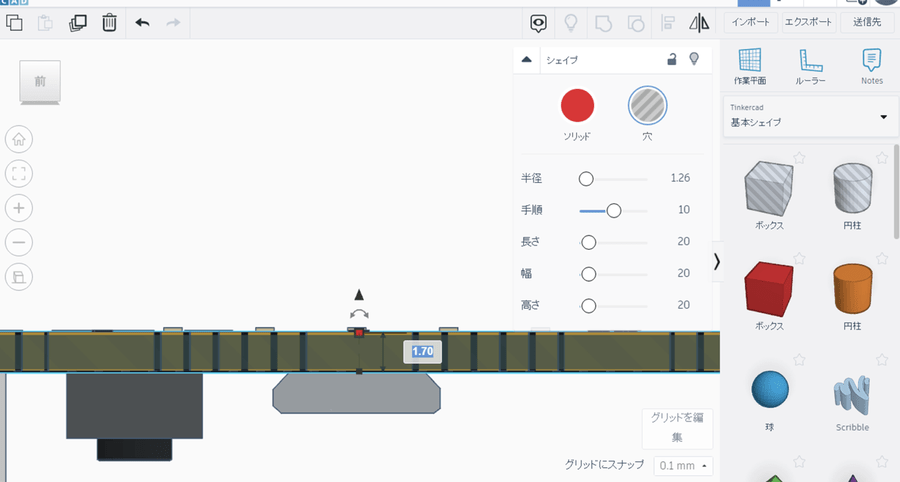Favorite the 球 star
The height and width of the screenshot is (482, 900).
point(799,360)
